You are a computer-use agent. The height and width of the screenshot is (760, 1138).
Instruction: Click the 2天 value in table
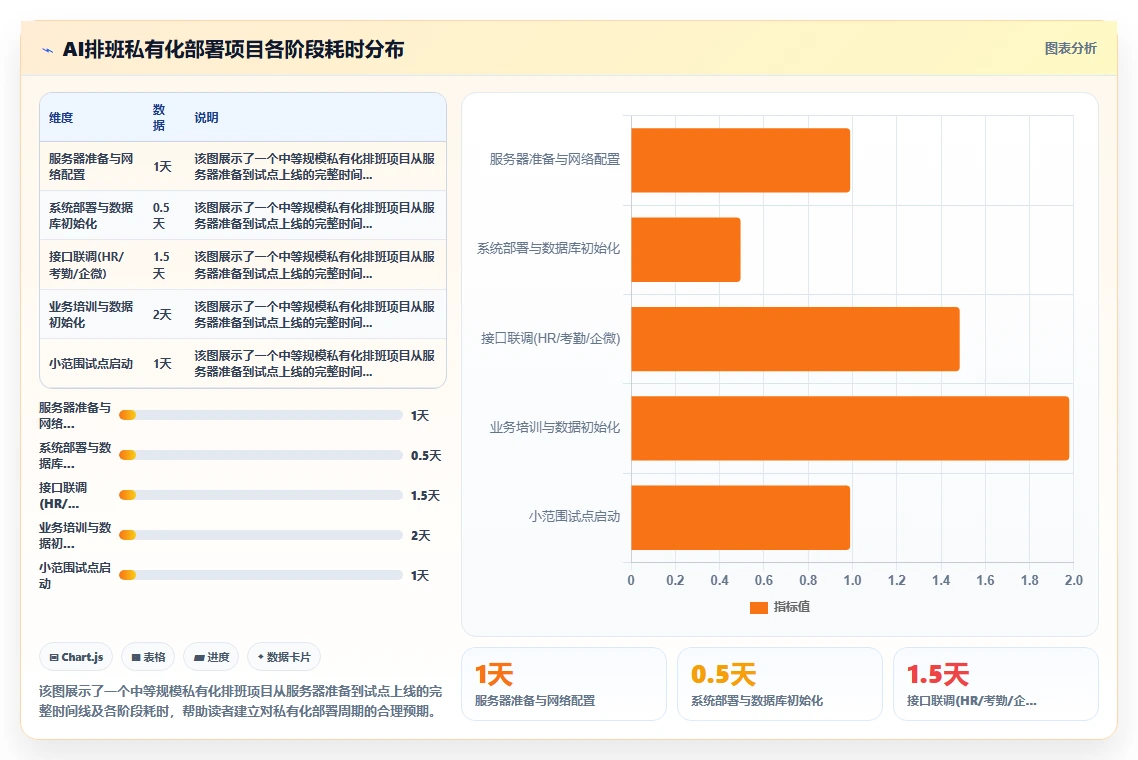162,314
